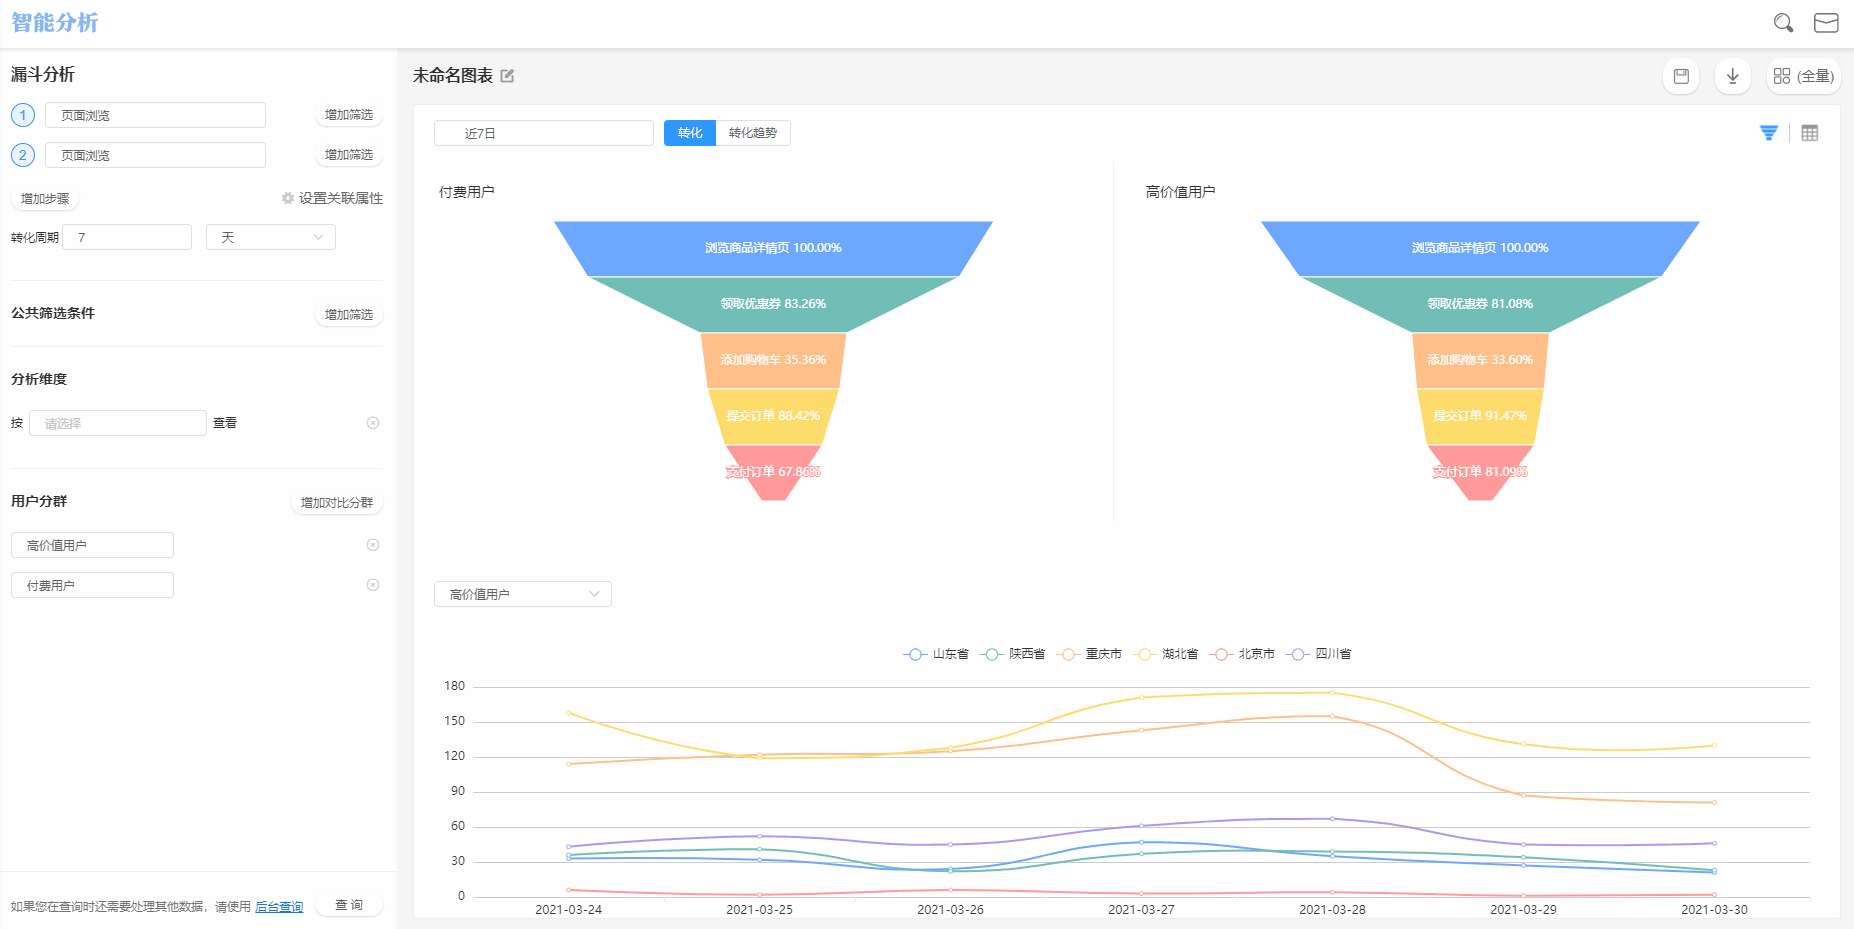The image size is (1854, 929).
Task: Click 高价值用户 funnel 提交订单 91.47% segment
Action: click(x=1480, y=416)
